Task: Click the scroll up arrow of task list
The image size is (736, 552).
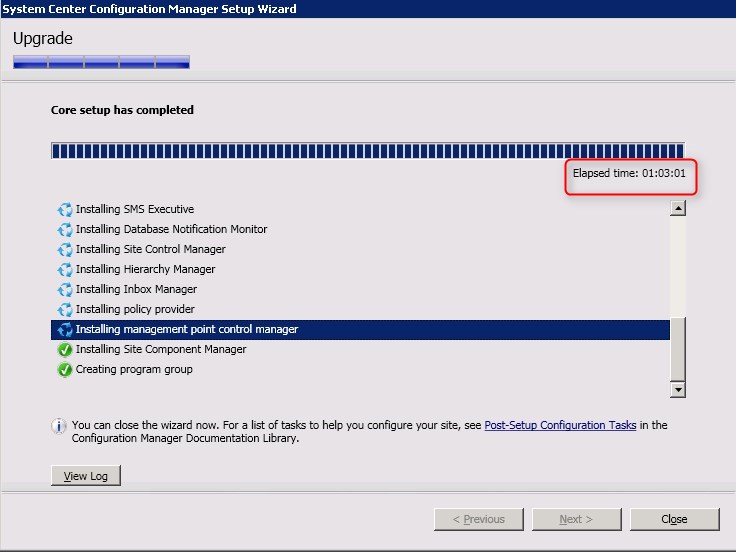Action: pos(678,208)
